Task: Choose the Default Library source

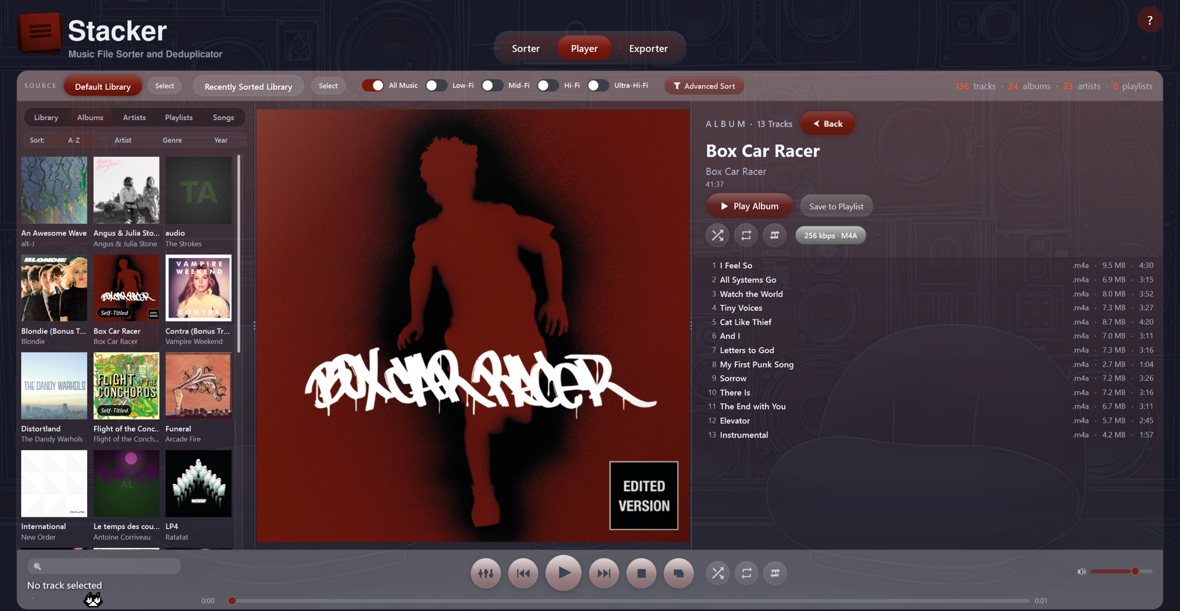Action: 103,87
